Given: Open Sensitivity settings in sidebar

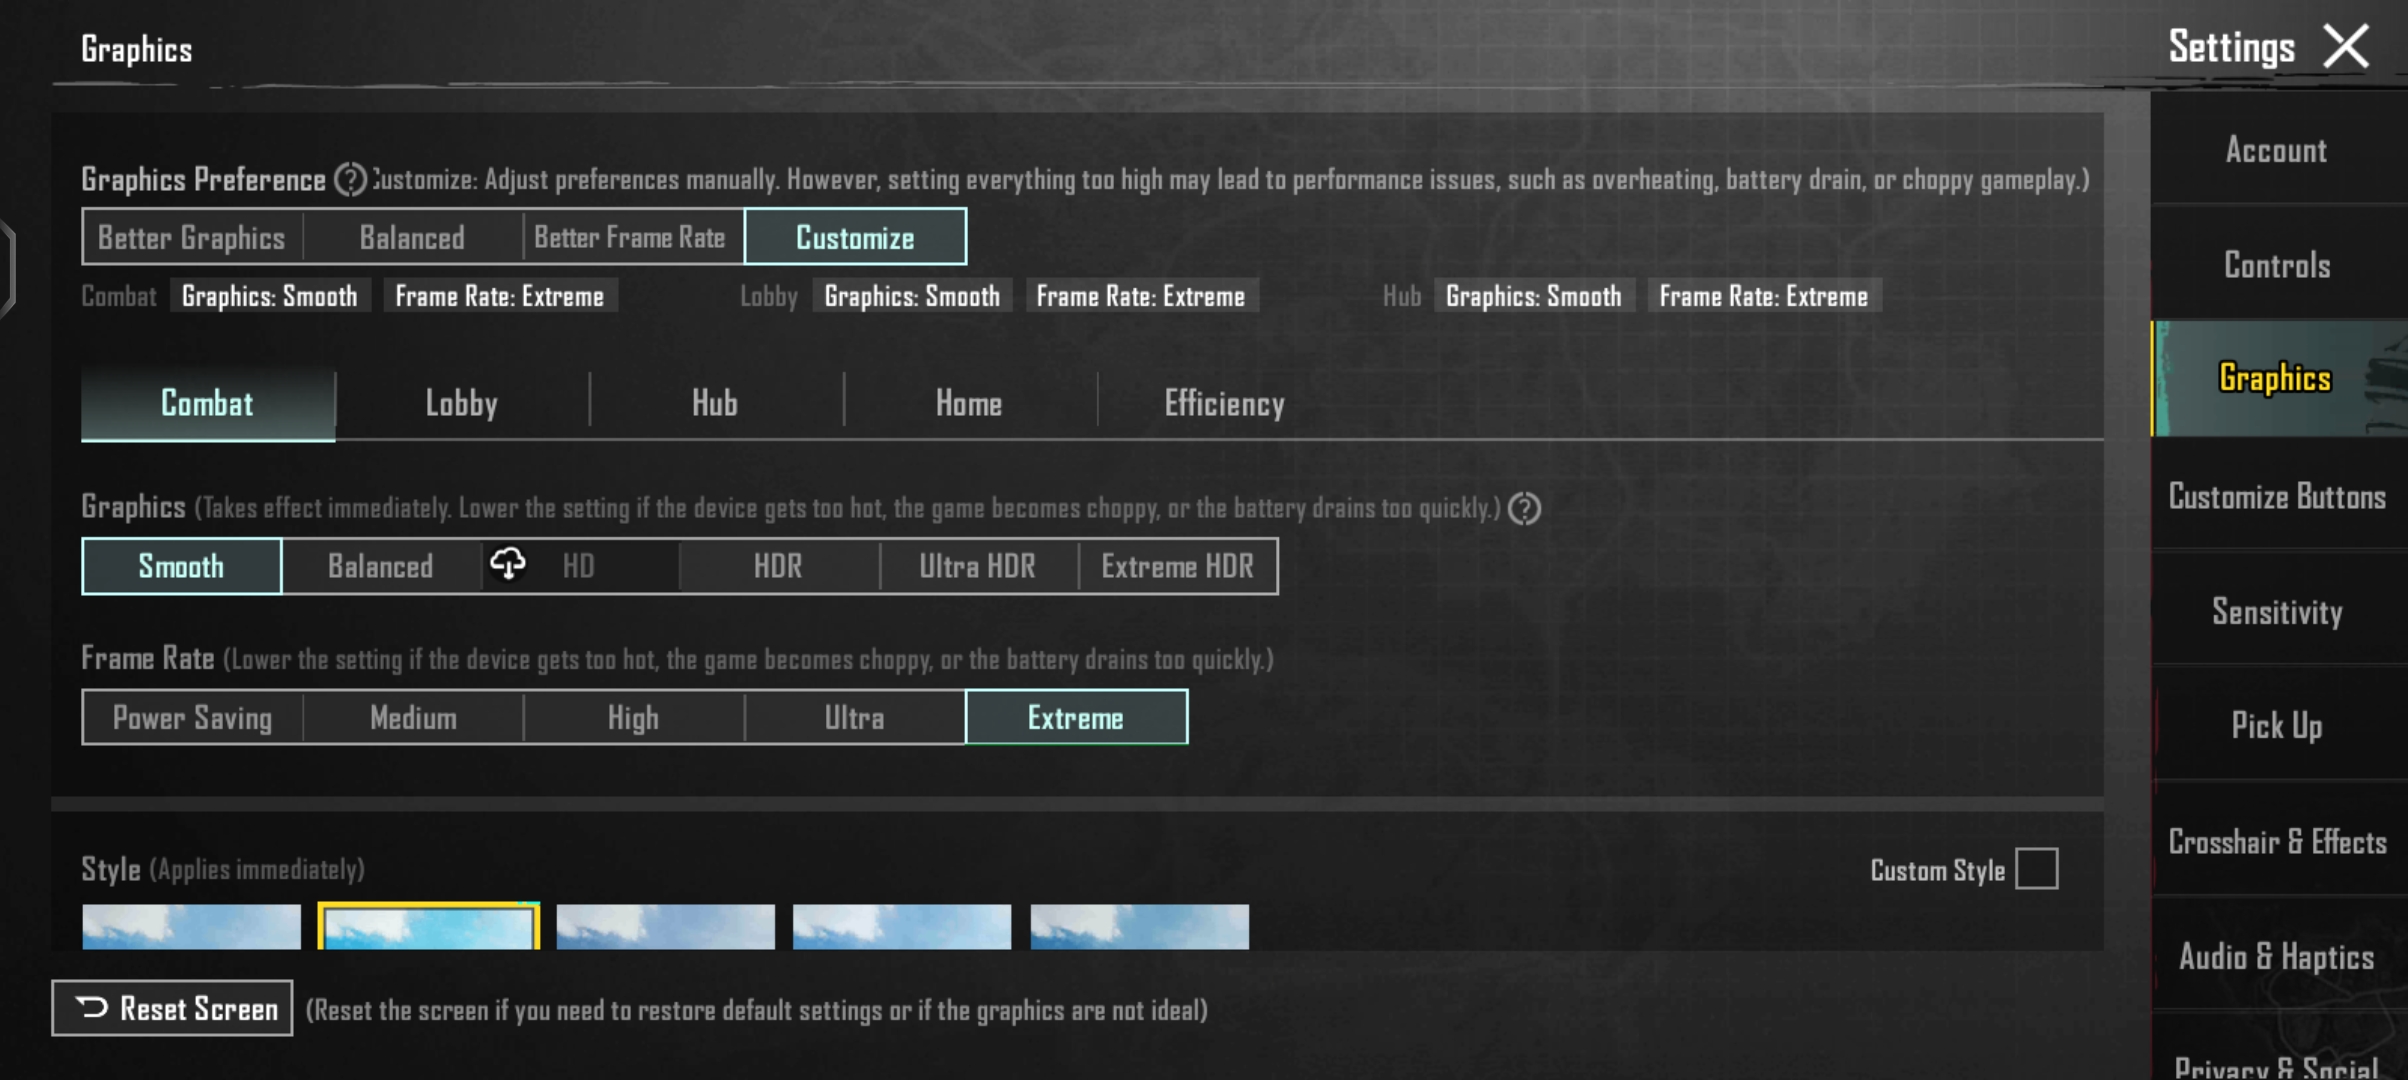Looking at the screenshot, I should [x=2277, y=611].
